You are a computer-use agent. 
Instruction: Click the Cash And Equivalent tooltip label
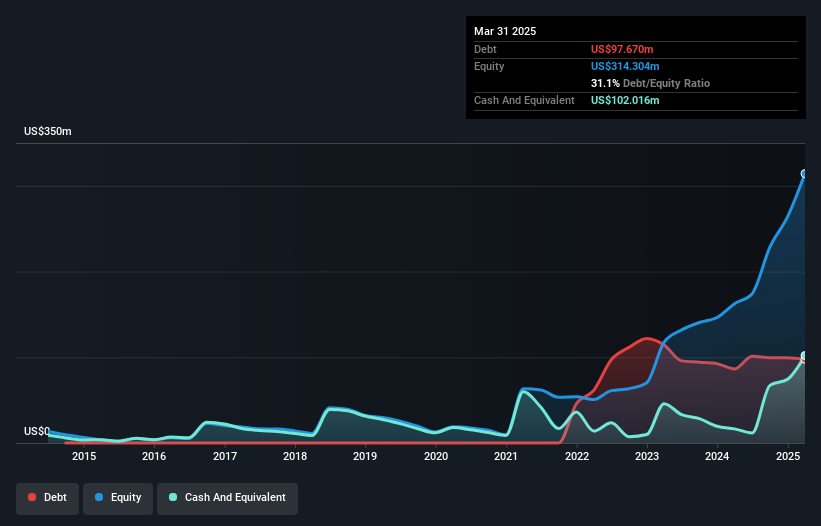524,100
